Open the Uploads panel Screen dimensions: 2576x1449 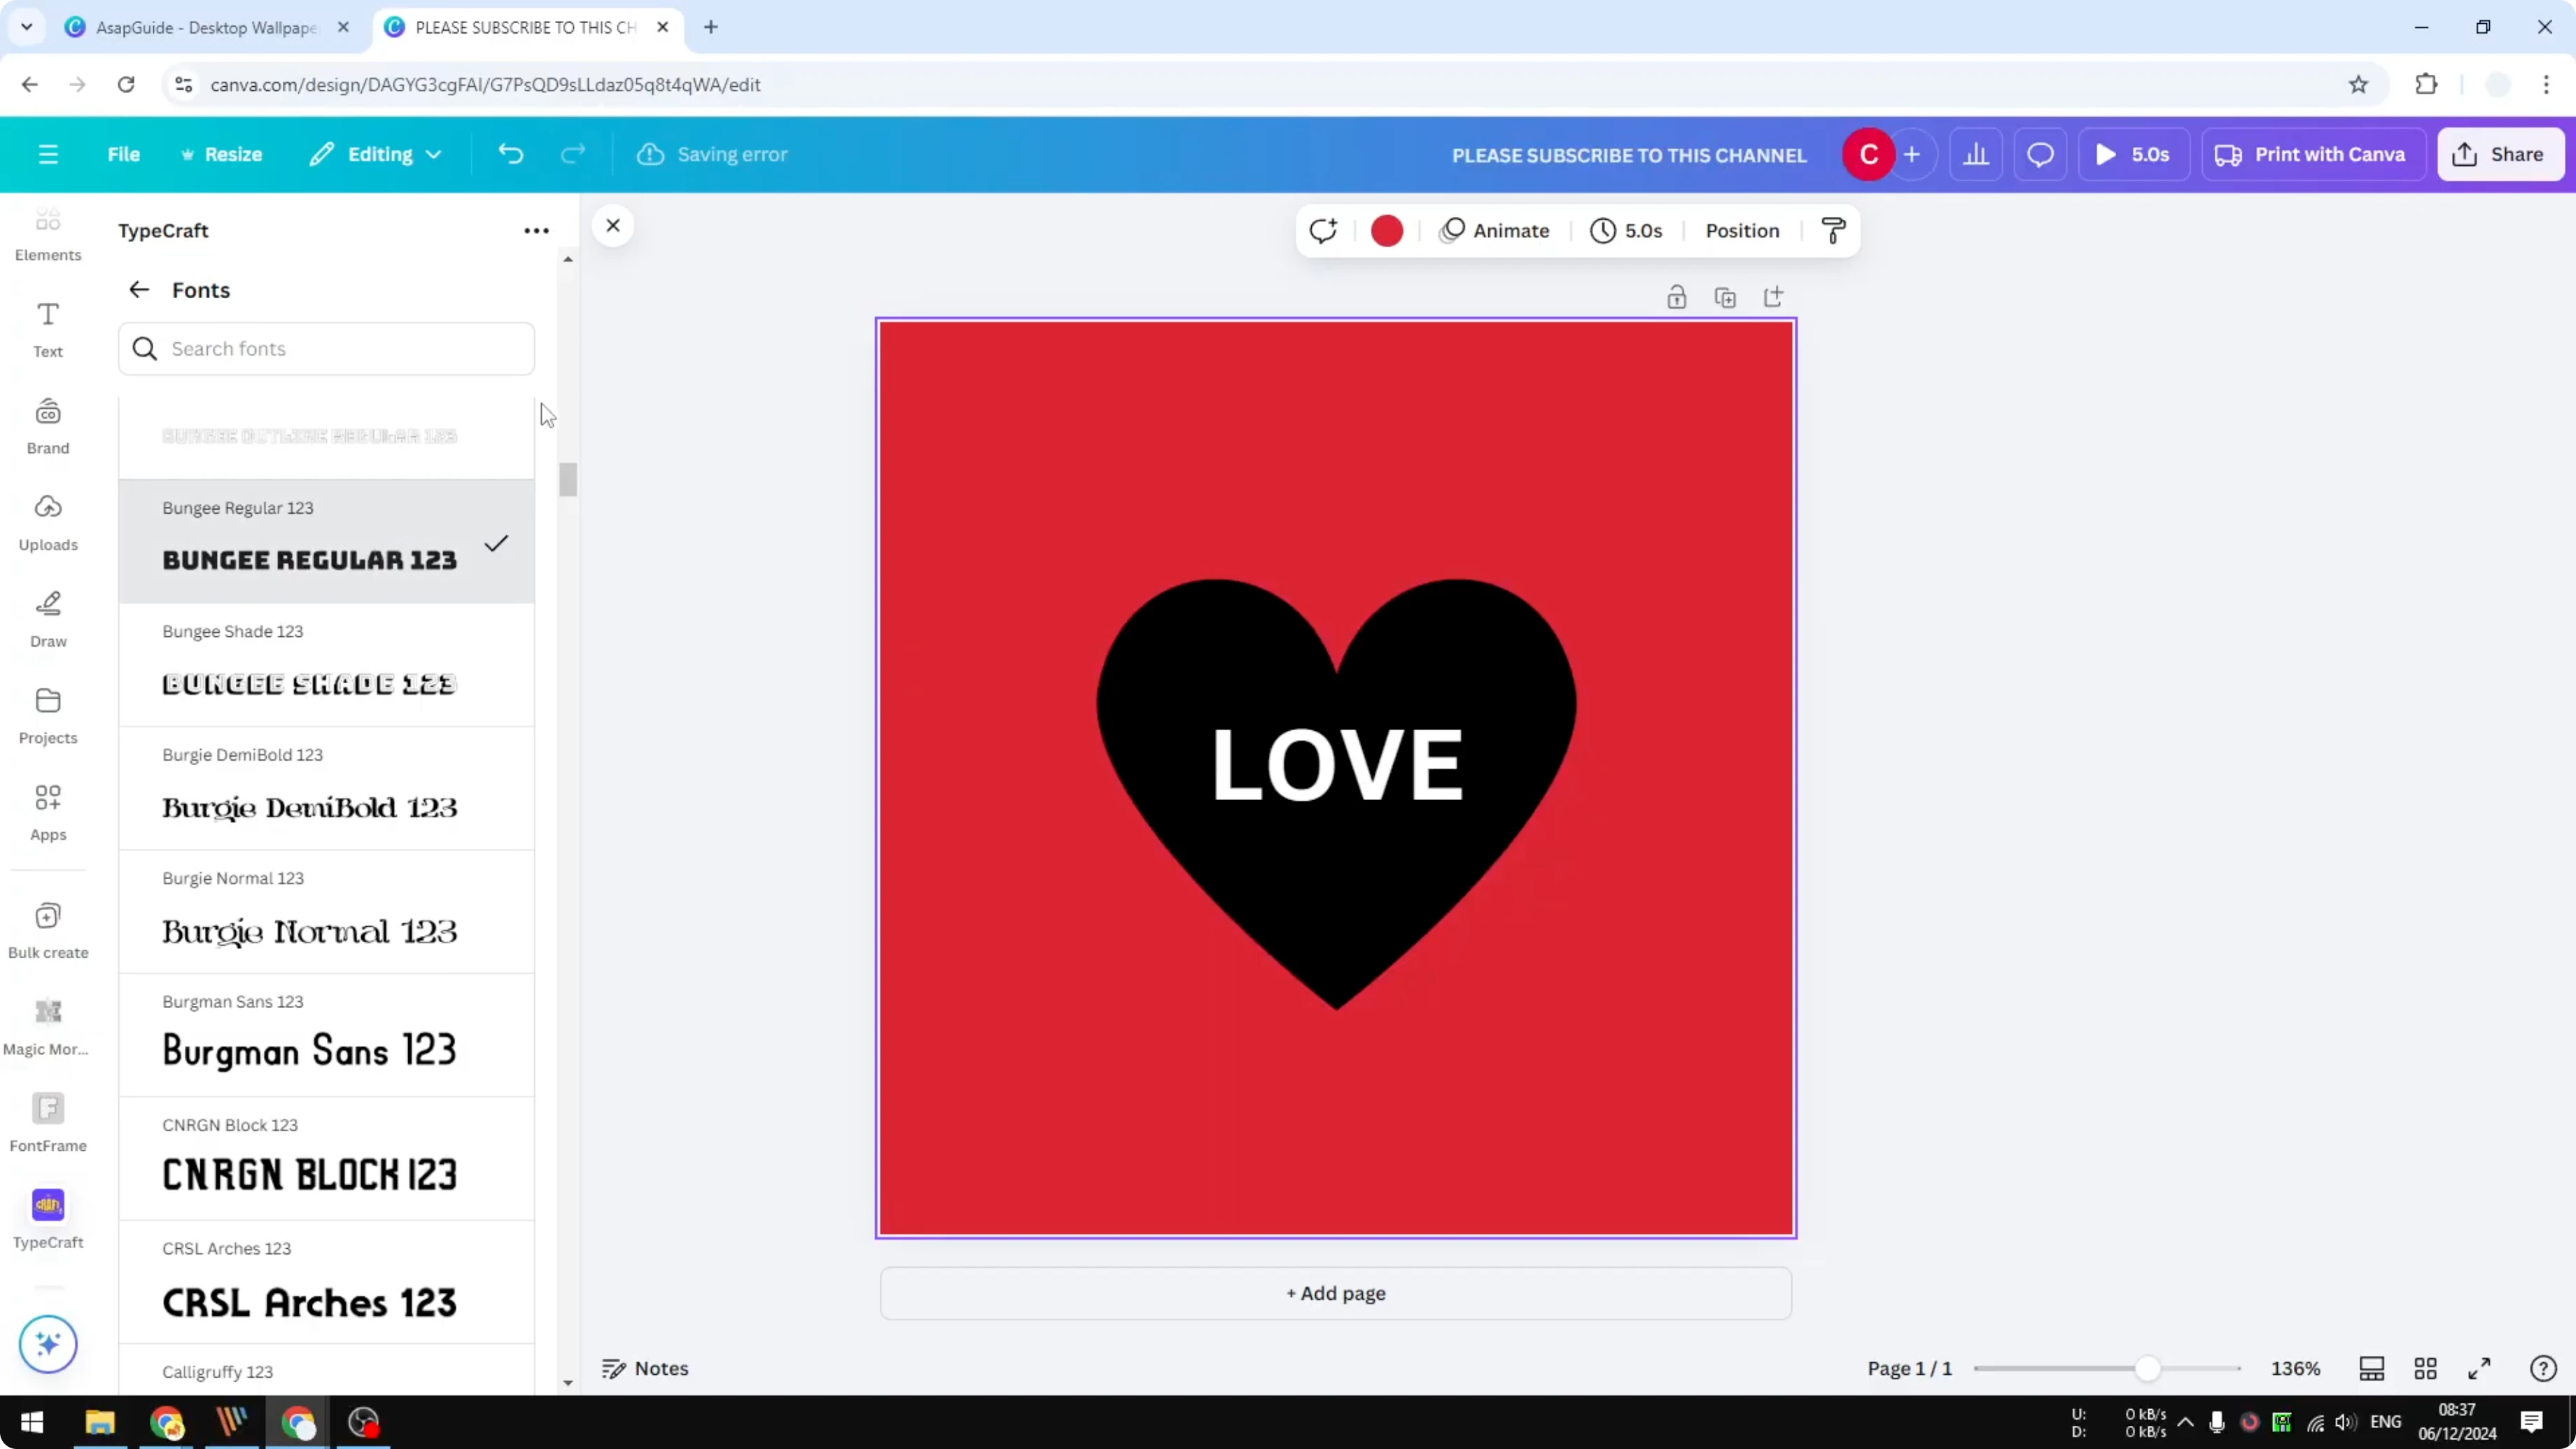[48, 521]
